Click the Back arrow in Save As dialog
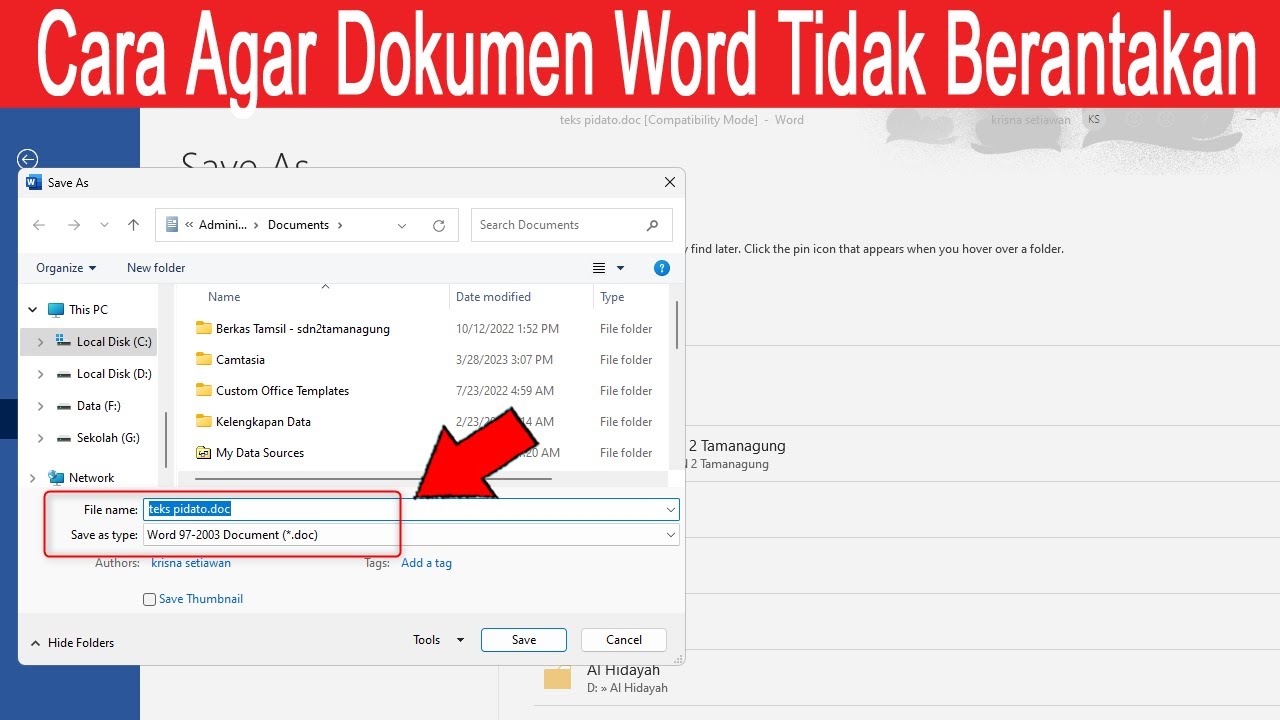Screen dimensions: 1280x720 pos(39,225)
